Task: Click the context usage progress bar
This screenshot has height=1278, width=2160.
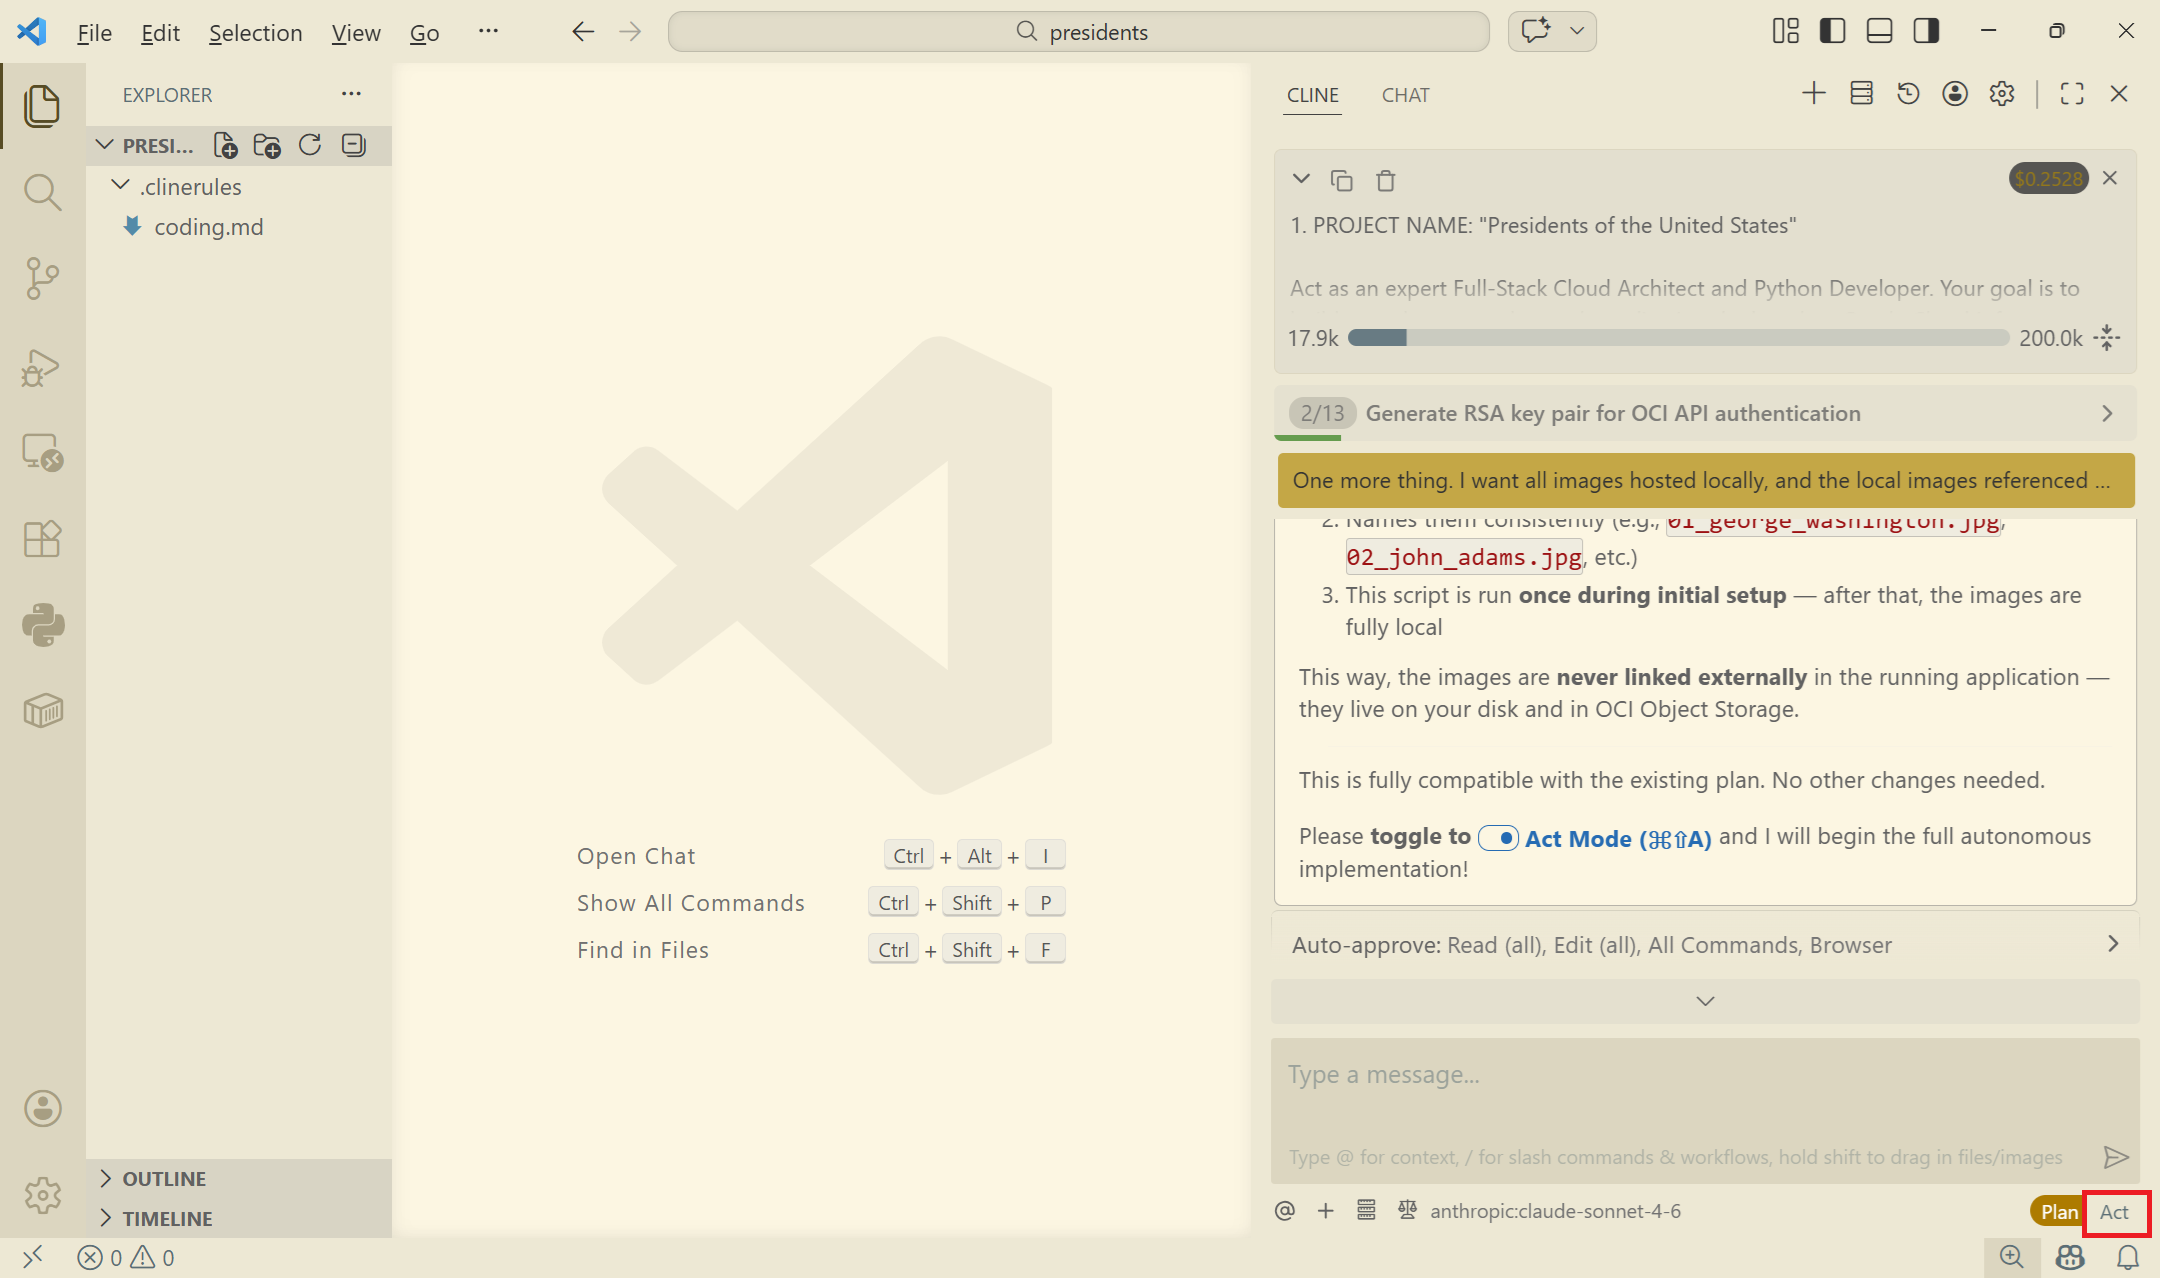Action: pyautogui.click(x=1678, y=338)
